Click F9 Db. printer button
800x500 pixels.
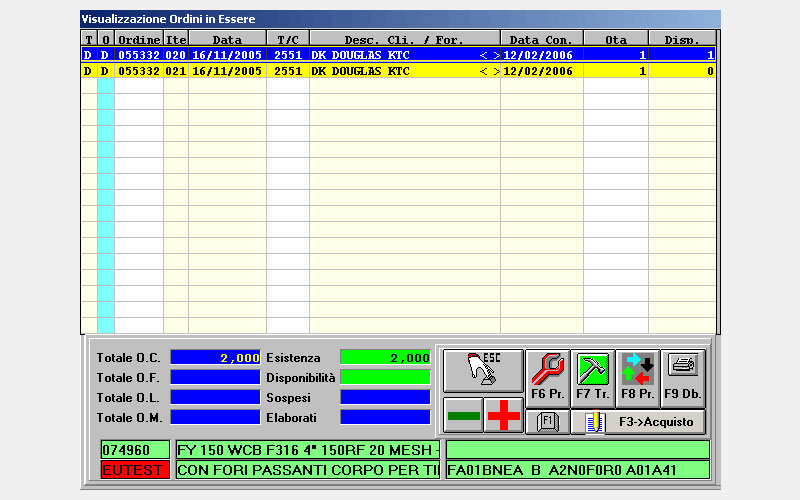click(683, 378)
